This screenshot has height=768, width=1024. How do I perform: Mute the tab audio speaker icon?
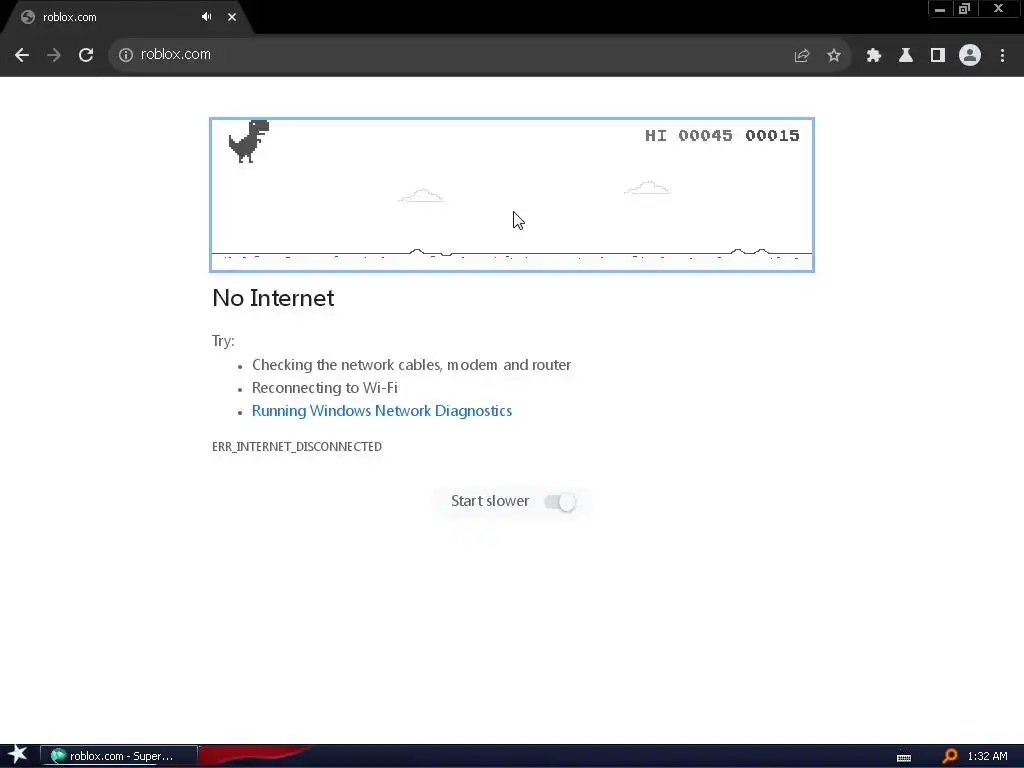point(206,17)
